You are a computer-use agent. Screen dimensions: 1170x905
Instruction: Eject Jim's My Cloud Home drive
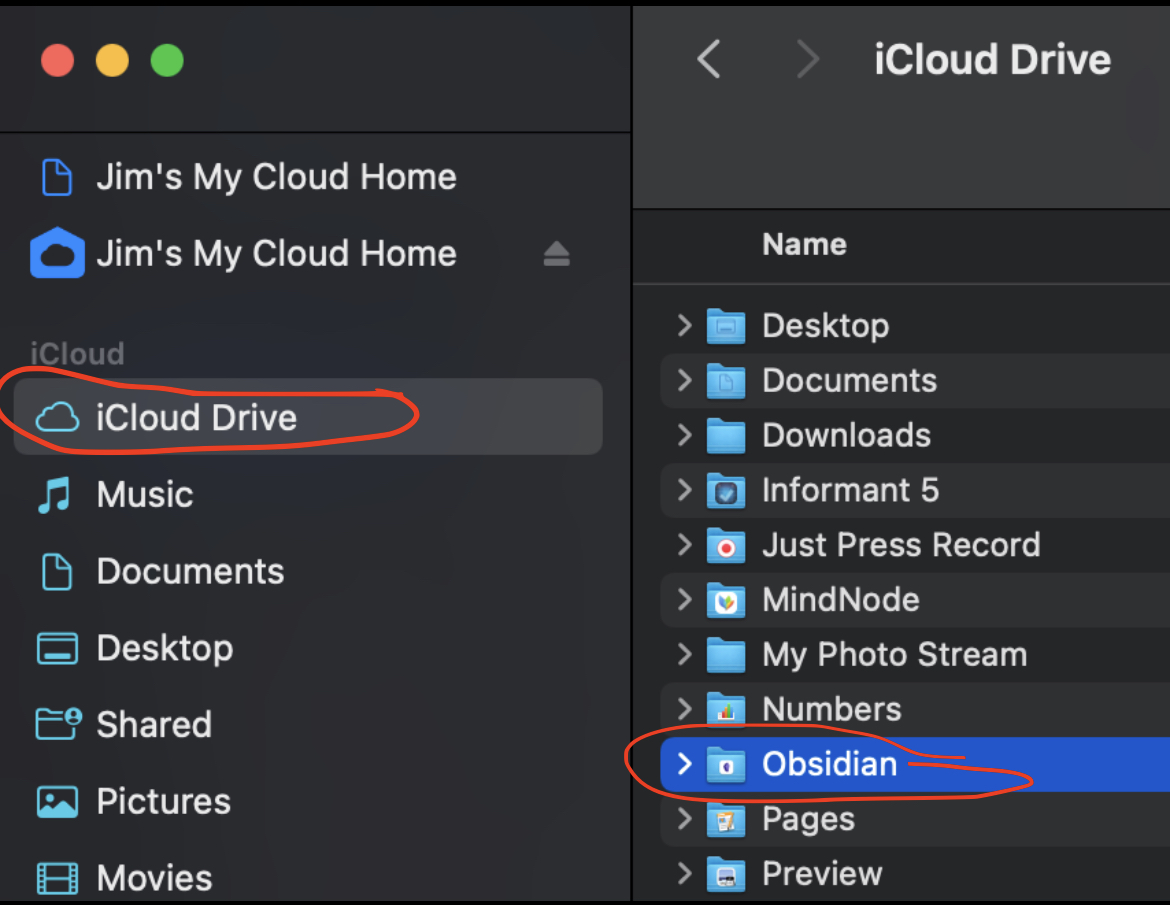(x=556, y=254)
